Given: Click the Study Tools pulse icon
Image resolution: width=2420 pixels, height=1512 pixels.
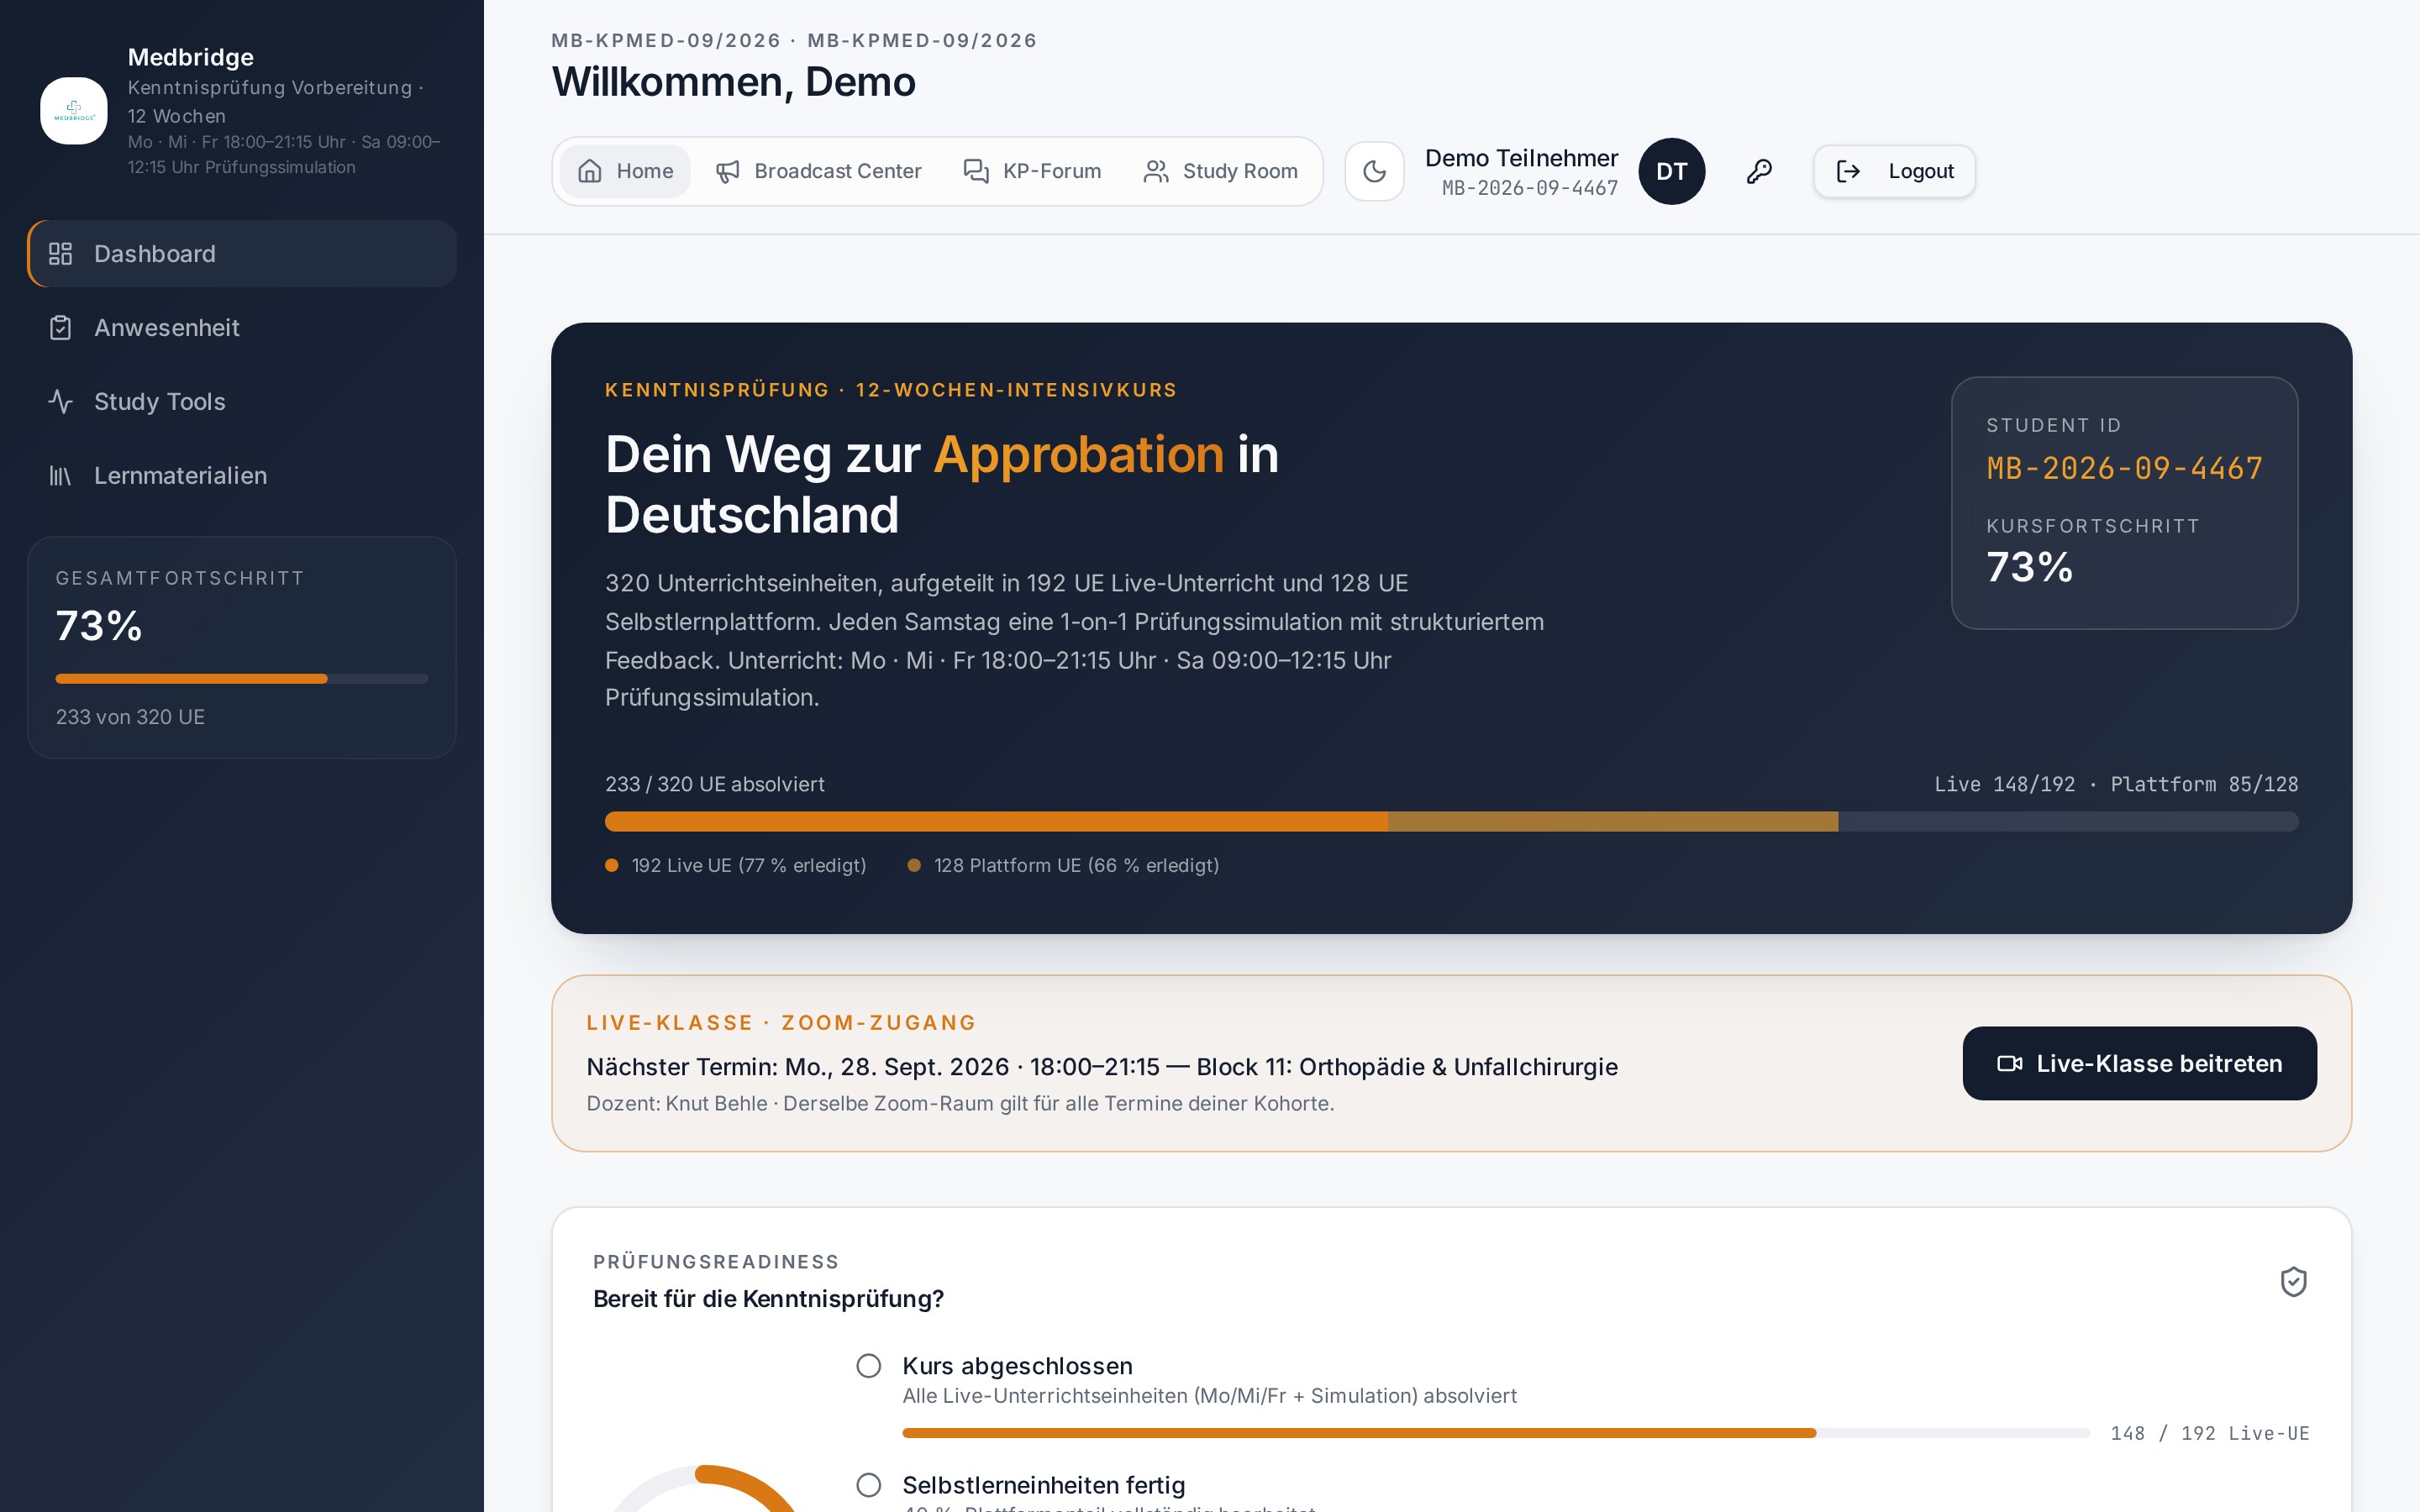Looking at the screenshot, I should point(61,402).
